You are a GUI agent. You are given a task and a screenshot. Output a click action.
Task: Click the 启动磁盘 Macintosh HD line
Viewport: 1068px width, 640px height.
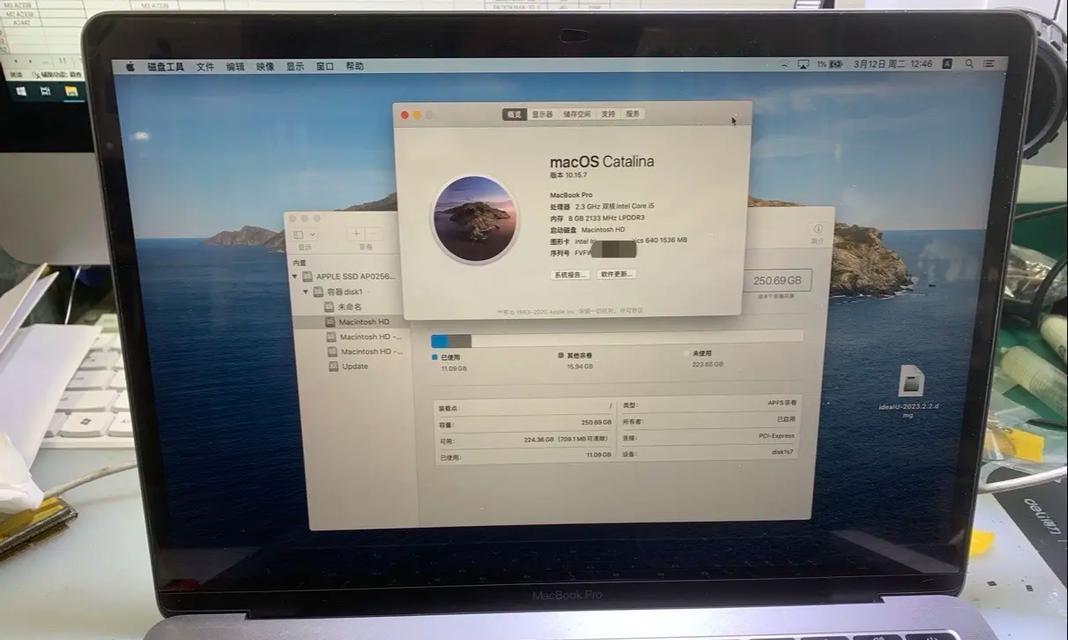(588, 230)
